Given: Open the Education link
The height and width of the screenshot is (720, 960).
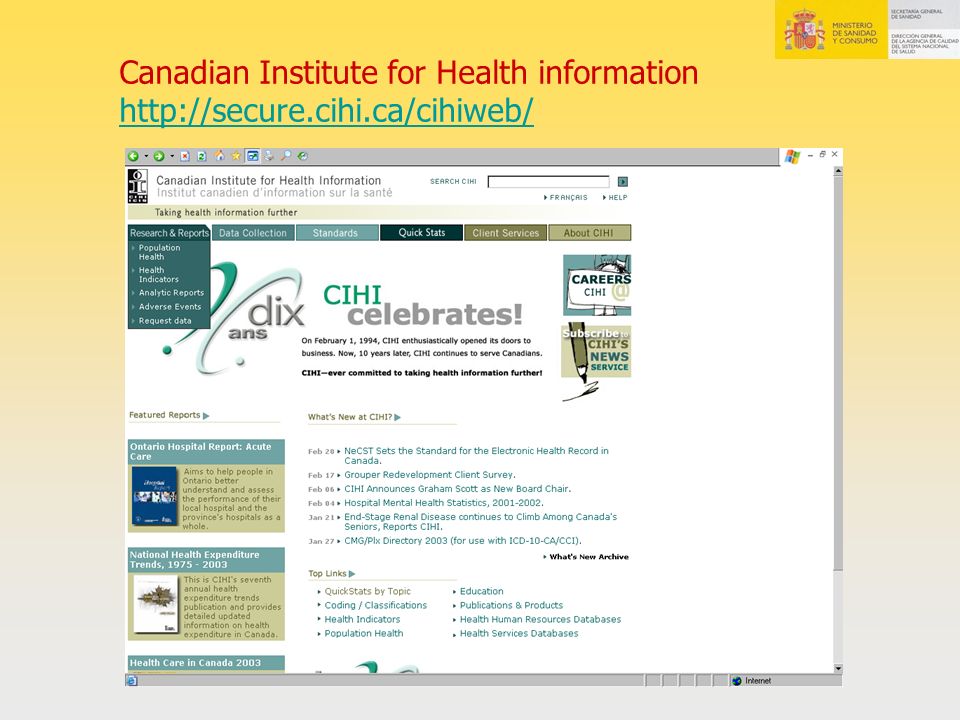Looking at the screenshot, I should (x=482, y=591).
